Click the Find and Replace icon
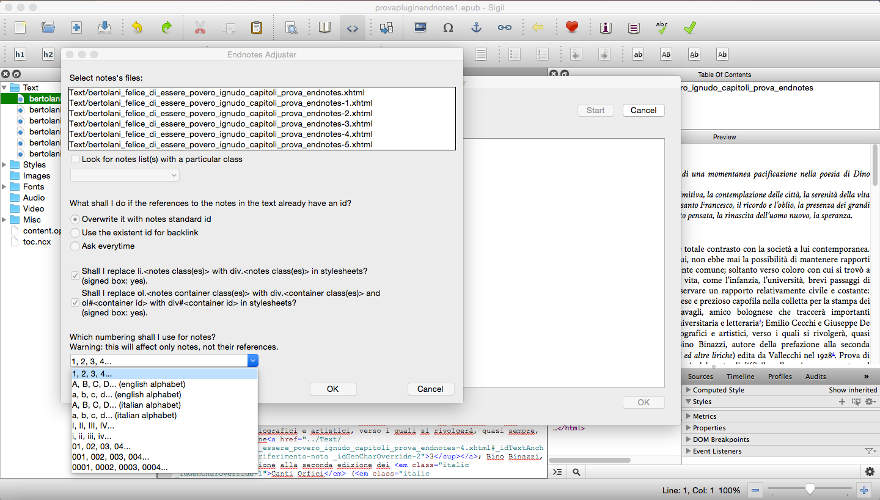880x500 pixels. click(291, 27)
